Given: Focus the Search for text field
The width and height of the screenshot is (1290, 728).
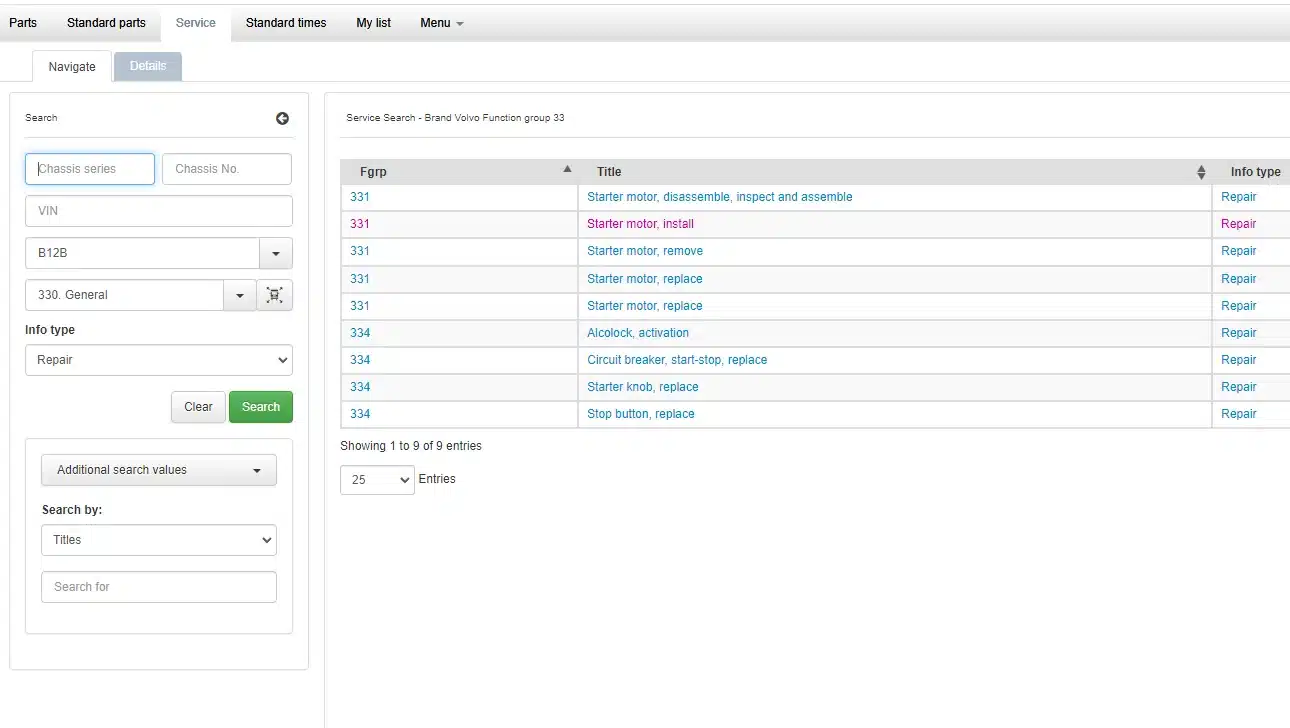Looking at the screenshot, I should click(x=158, y=587).
